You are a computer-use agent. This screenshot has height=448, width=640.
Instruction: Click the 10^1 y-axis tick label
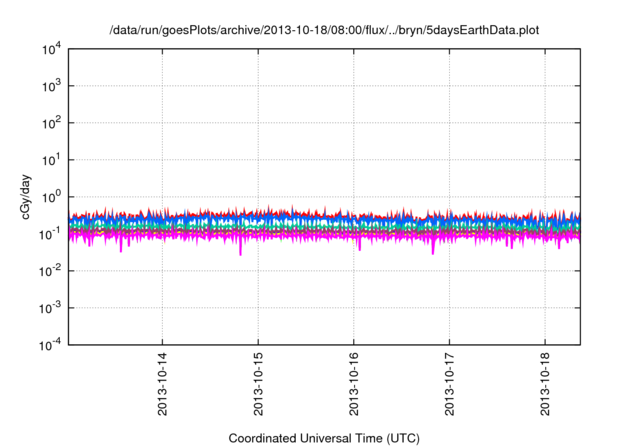coord(50,160)
